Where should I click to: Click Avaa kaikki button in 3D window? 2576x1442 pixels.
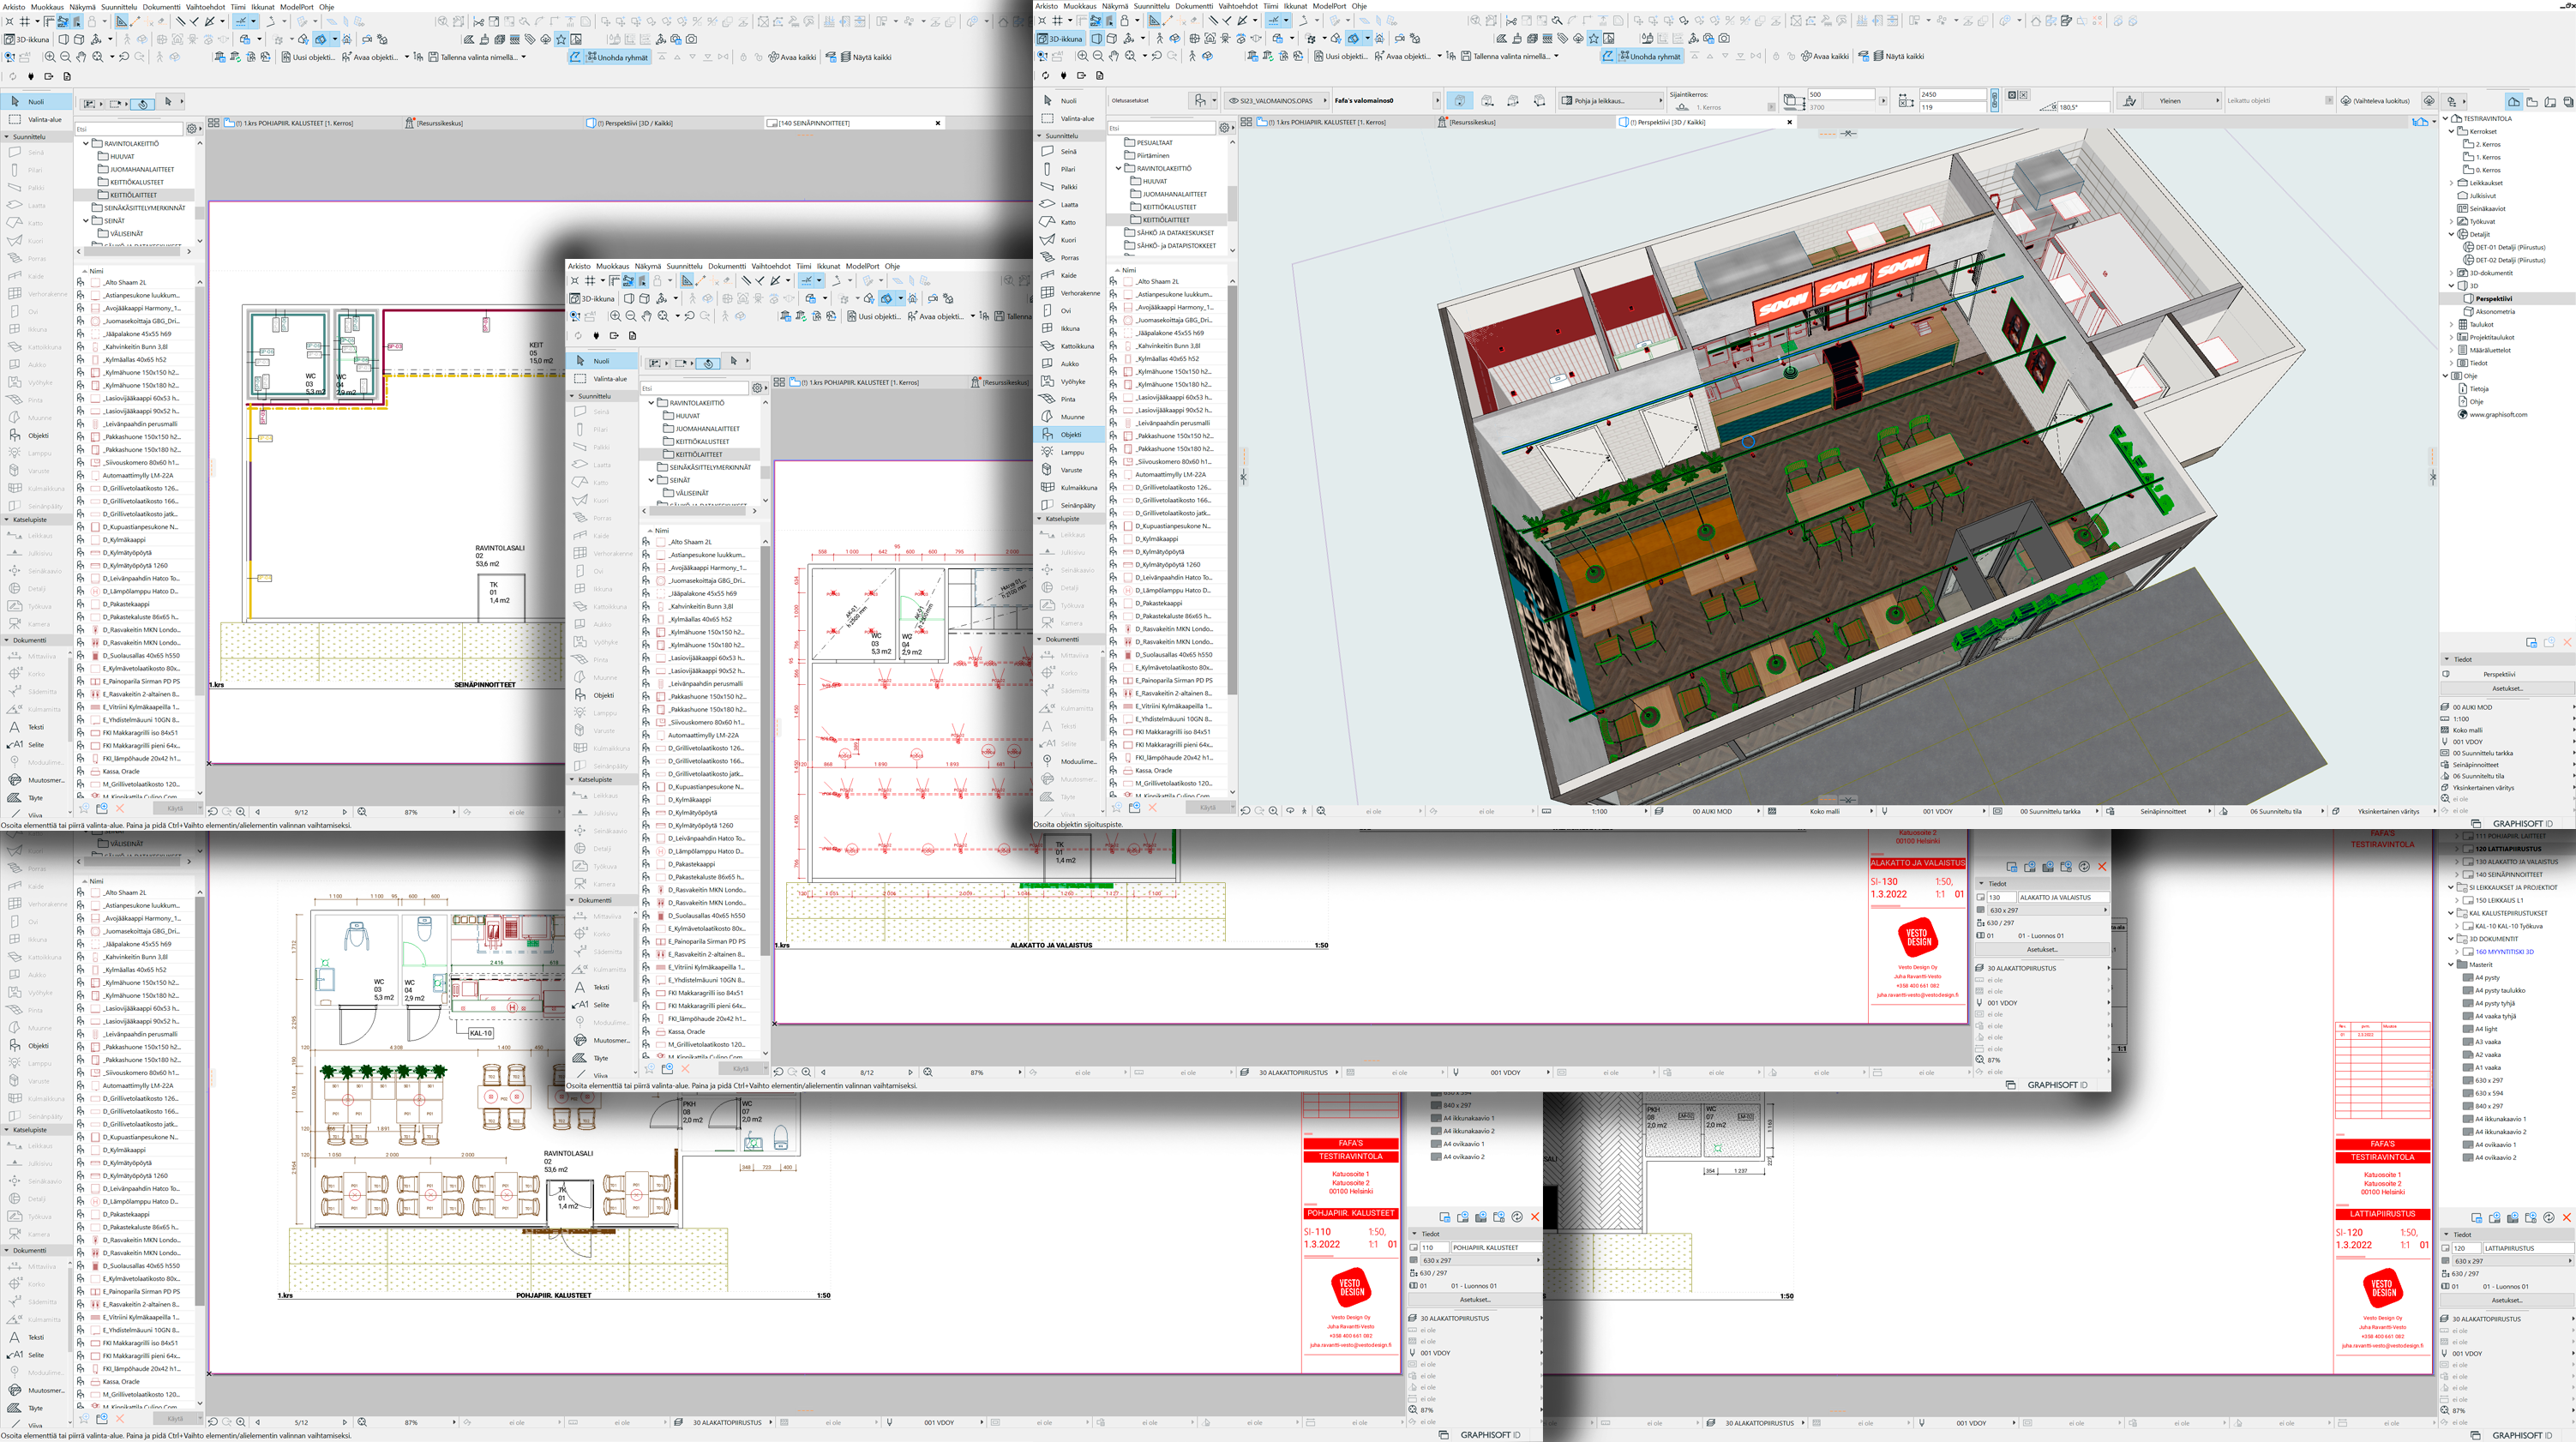pyautogui.click(x=1824, y=56)
